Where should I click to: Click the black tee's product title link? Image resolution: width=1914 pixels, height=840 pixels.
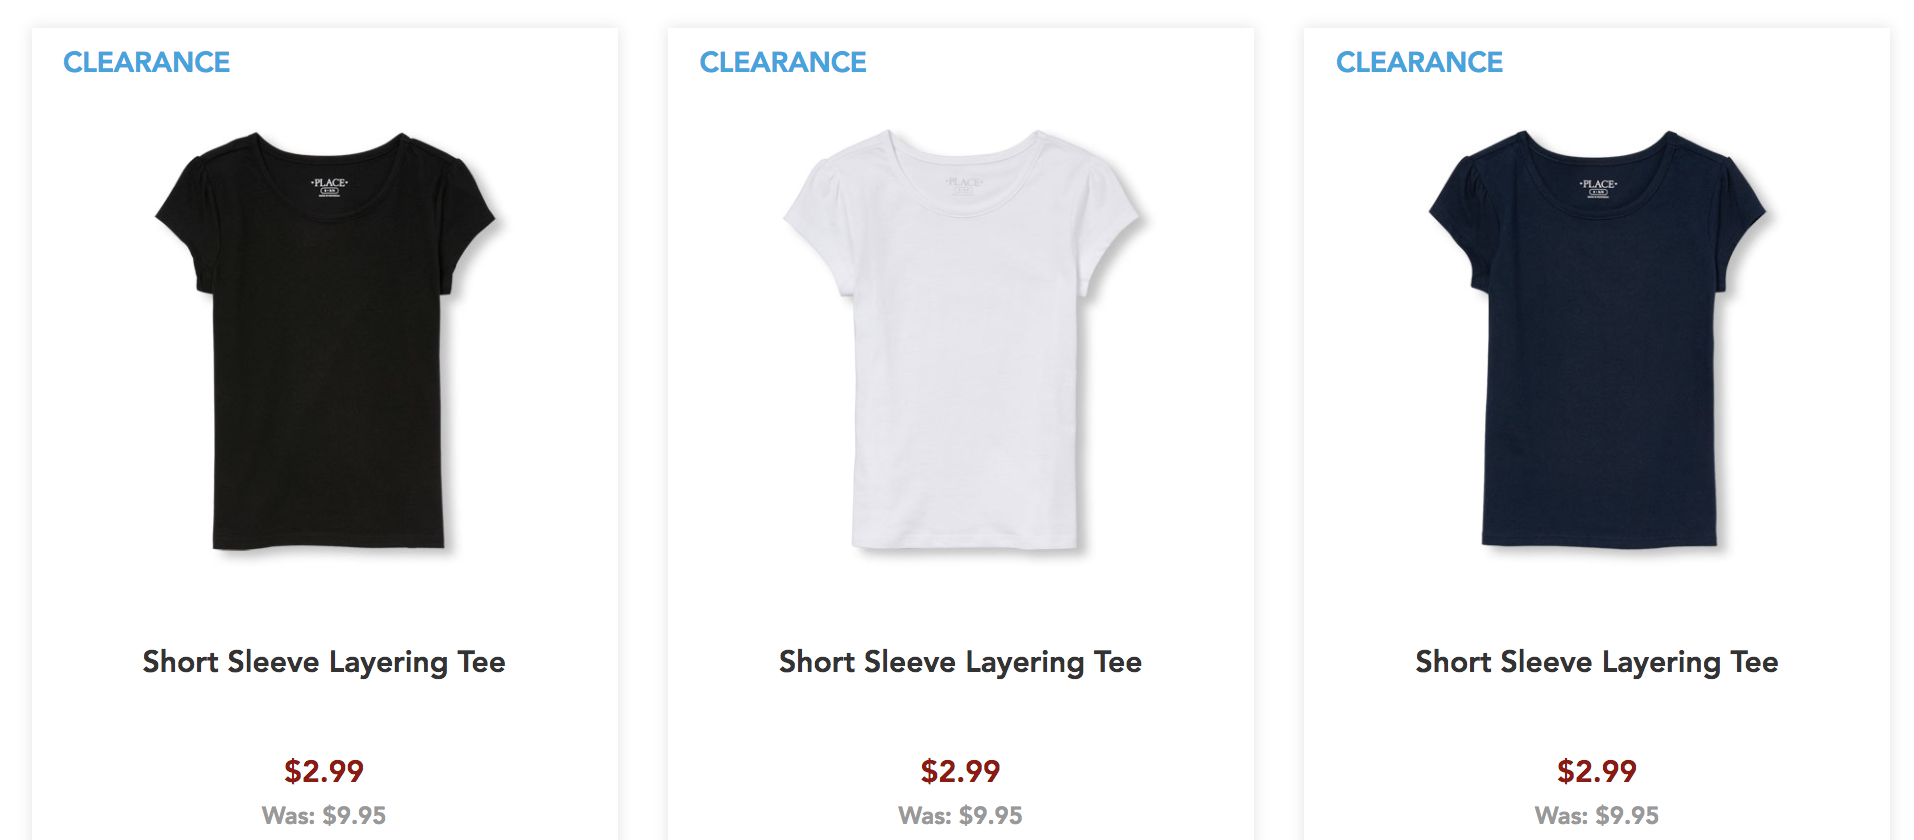click(x=324, y=662)
